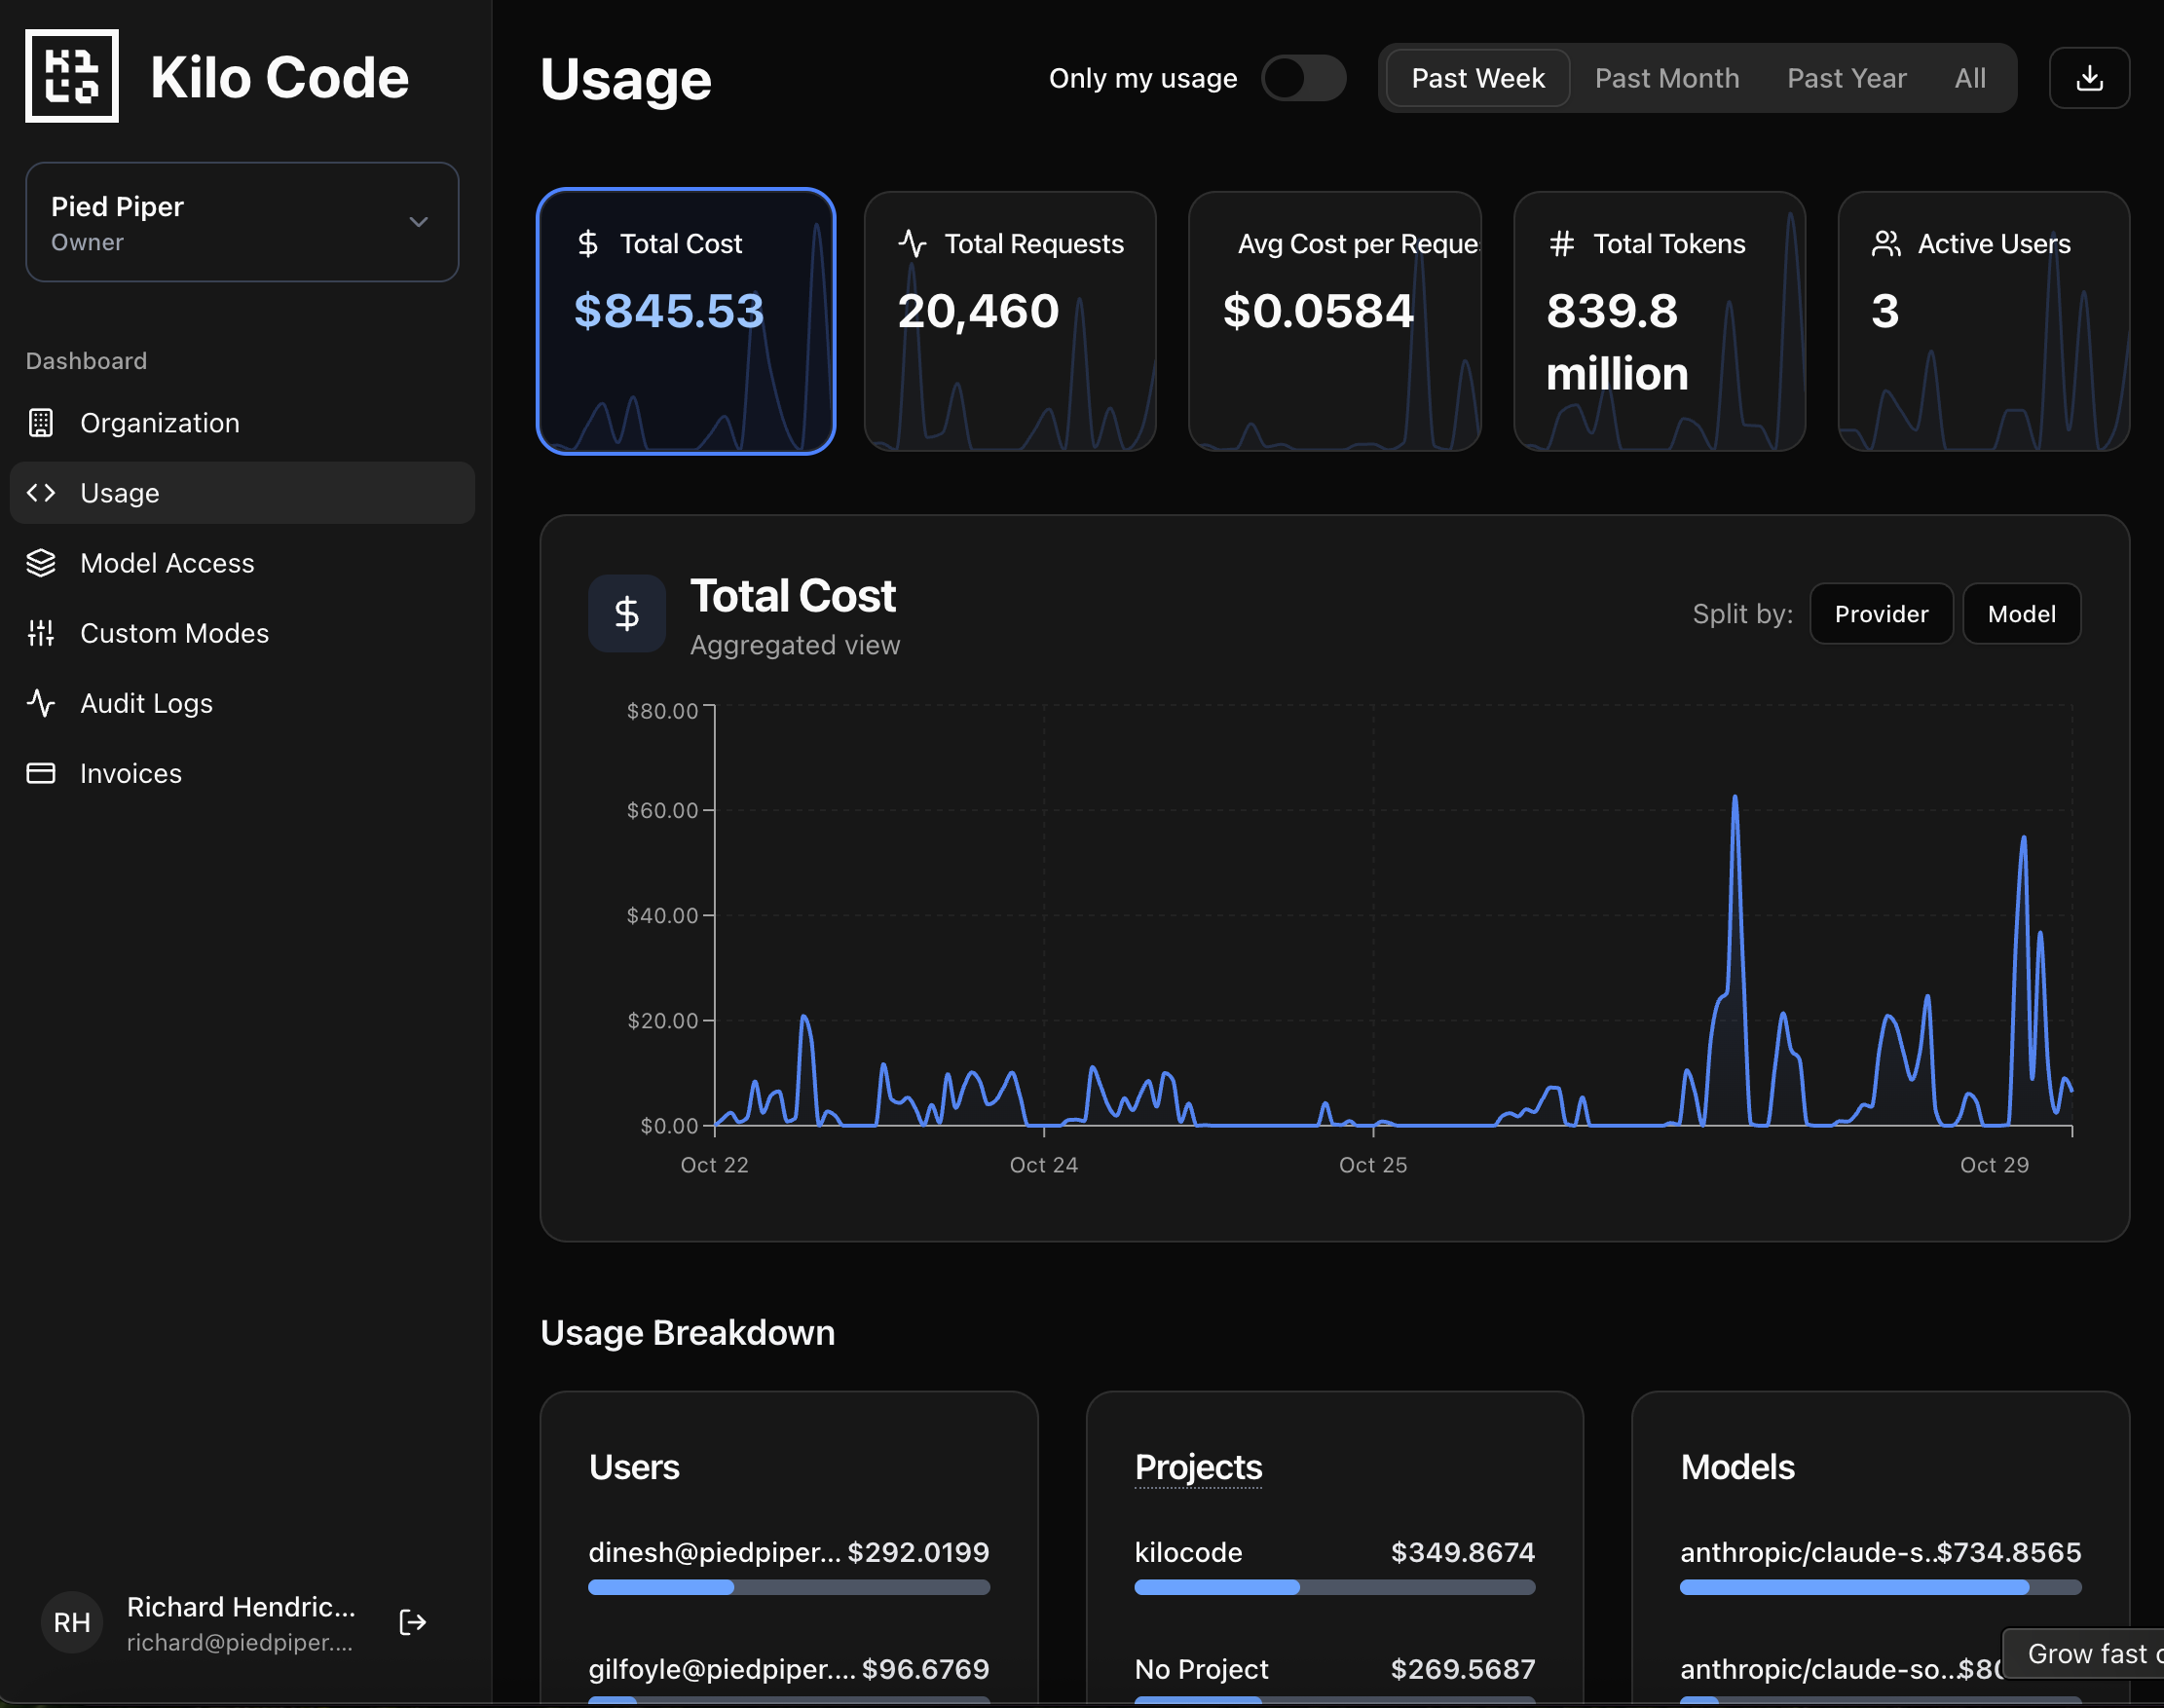
Task: Split the chart by Model
Action: pyautogui.click(x=2020, y=614)
